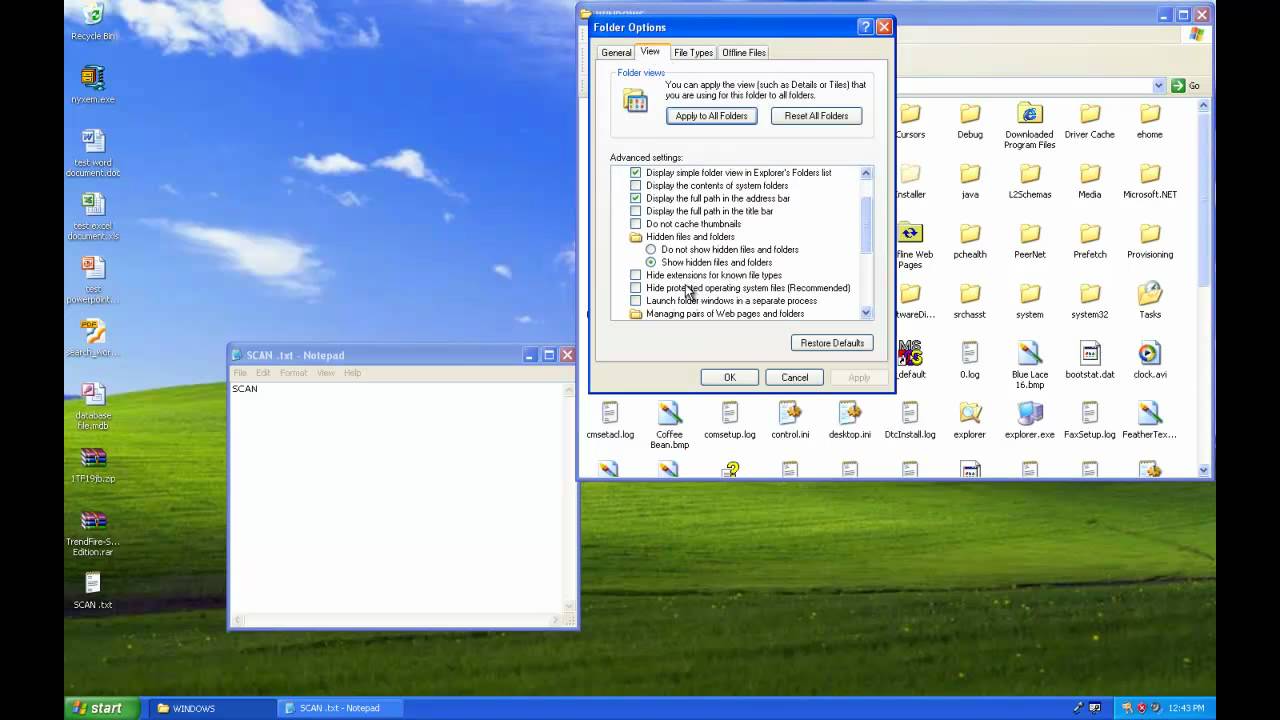Switch to the General tab
The image size is (1280, 720).
pyautogui.click(x=616, y=52)
